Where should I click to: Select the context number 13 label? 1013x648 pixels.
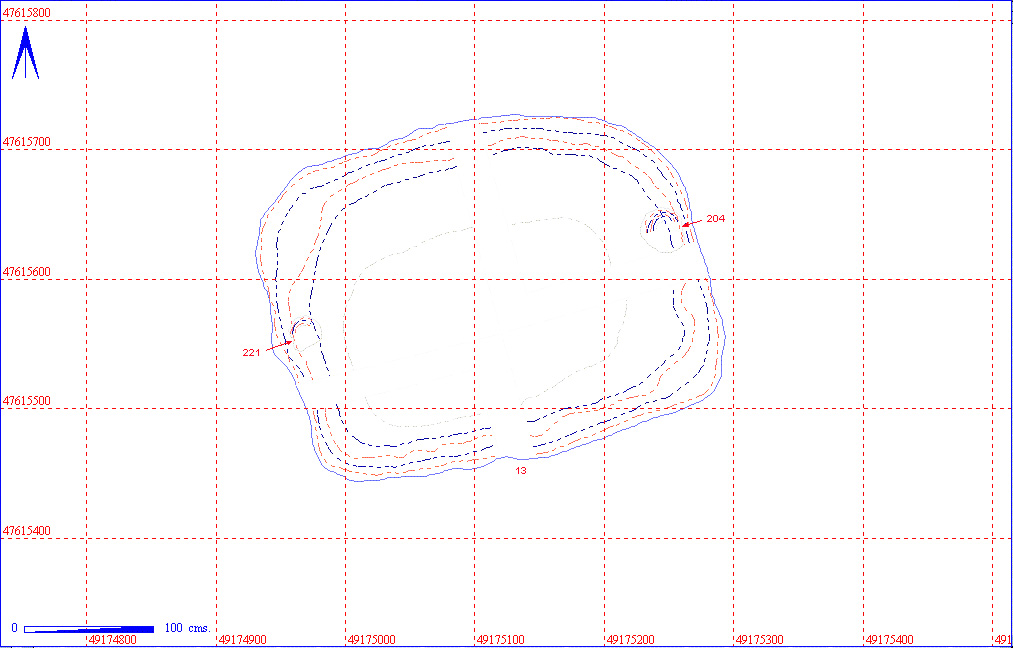pyautogui.click(x=521, y=470)
